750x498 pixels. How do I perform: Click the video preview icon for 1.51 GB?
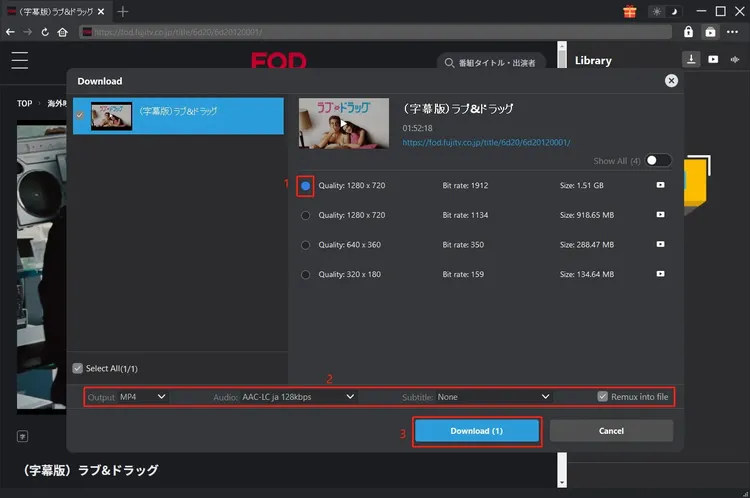[x=660, y=186]
